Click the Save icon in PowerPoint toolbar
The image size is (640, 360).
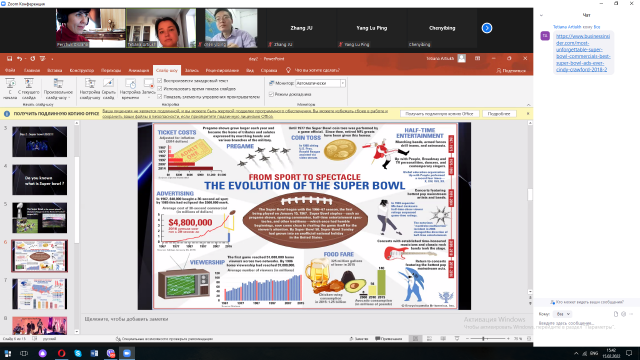tap(9, 59)
